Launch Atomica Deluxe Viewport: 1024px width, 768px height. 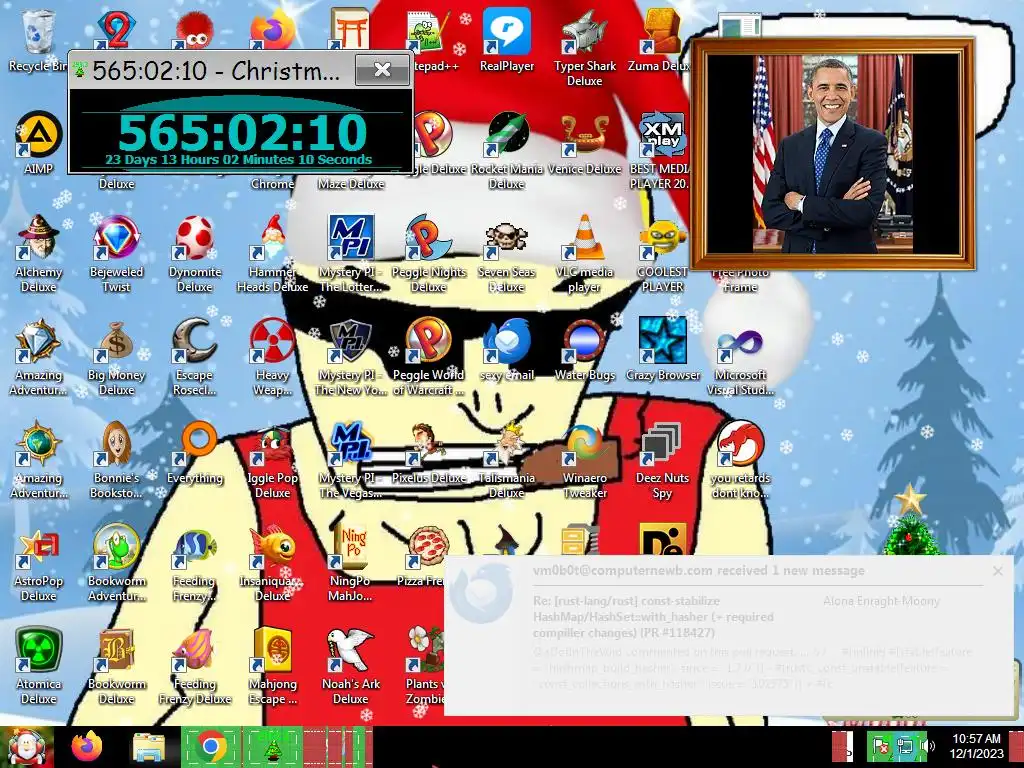[38, 667]
